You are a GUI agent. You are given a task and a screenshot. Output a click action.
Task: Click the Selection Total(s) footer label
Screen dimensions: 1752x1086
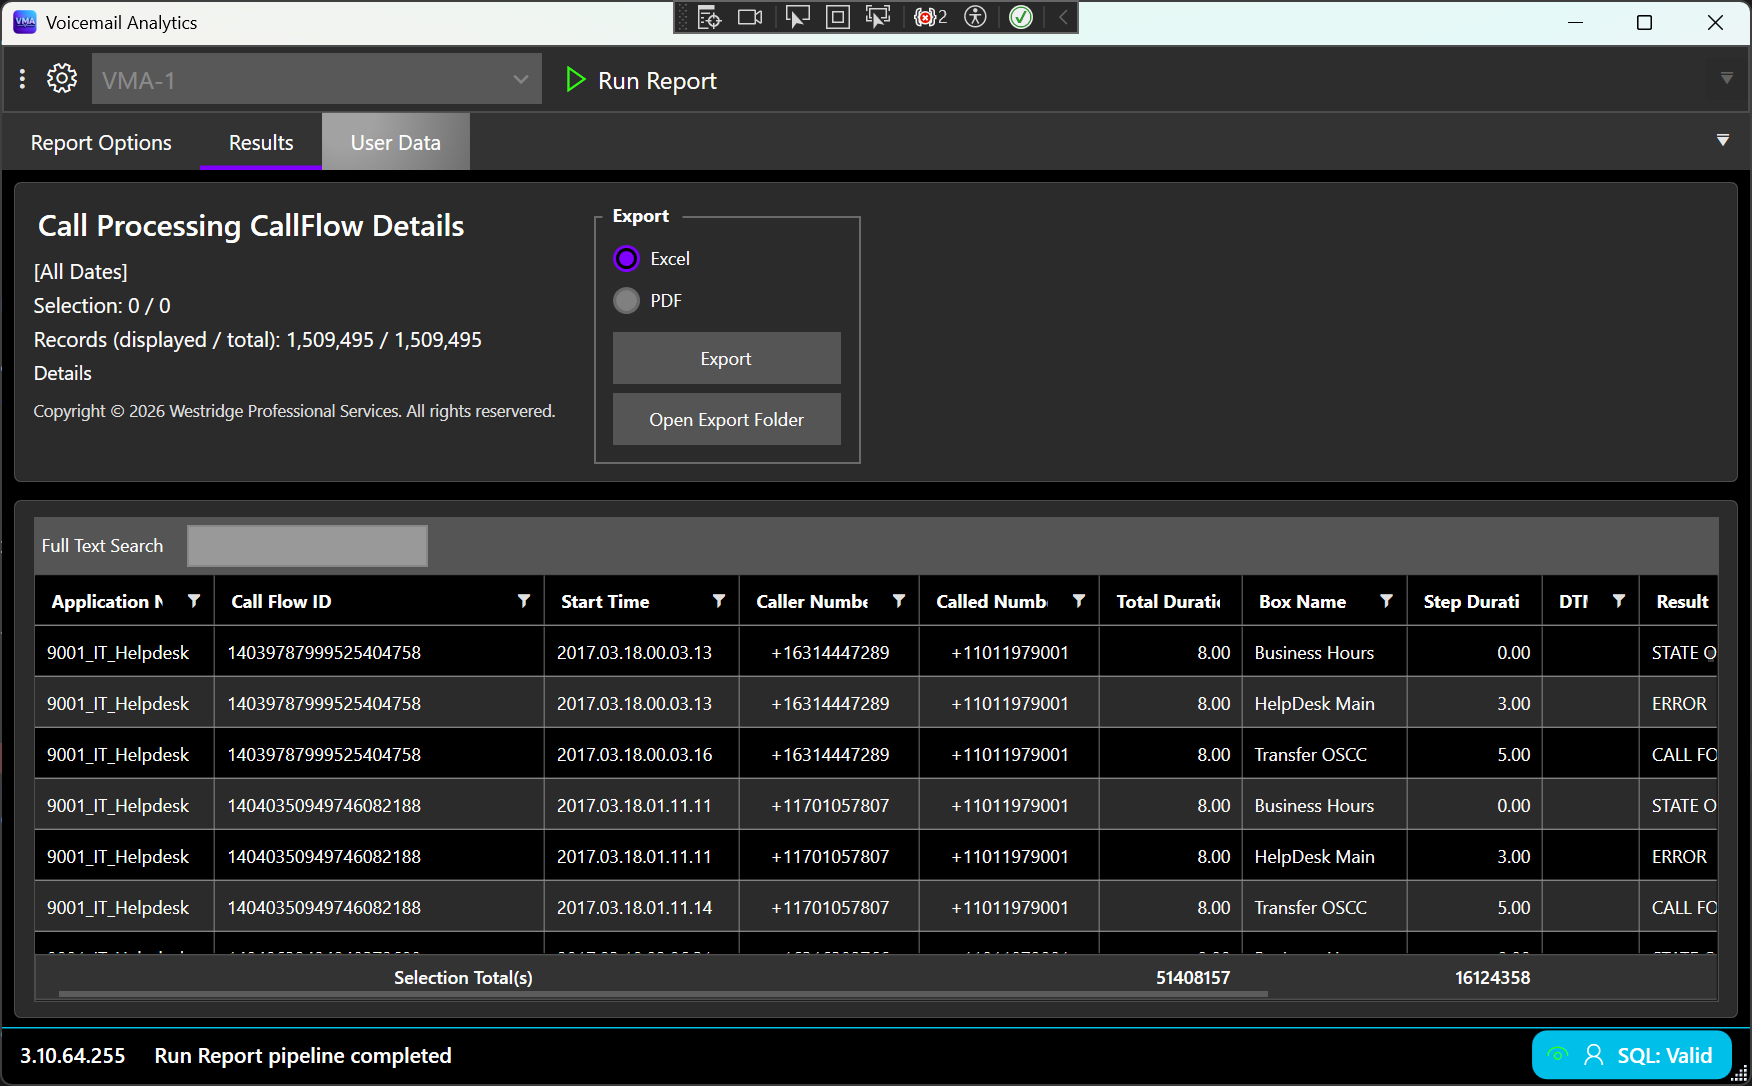click(x=463, y=977)
